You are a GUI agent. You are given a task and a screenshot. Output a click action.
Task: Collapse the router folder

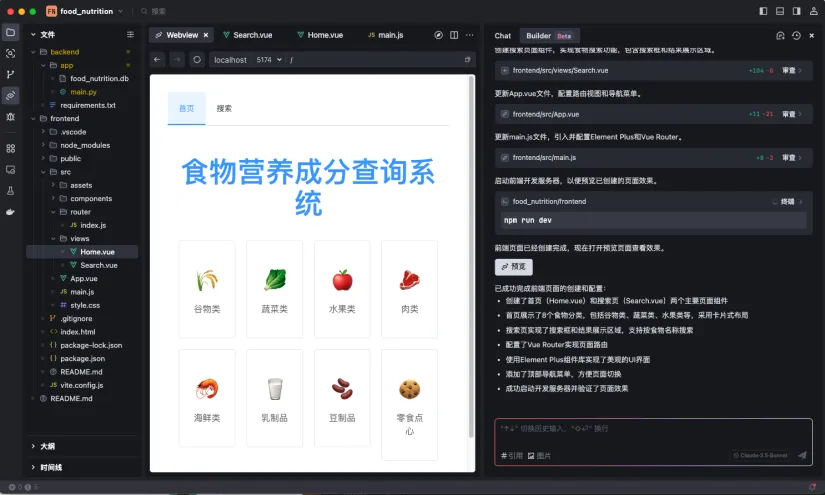click(x=53, y=212)
